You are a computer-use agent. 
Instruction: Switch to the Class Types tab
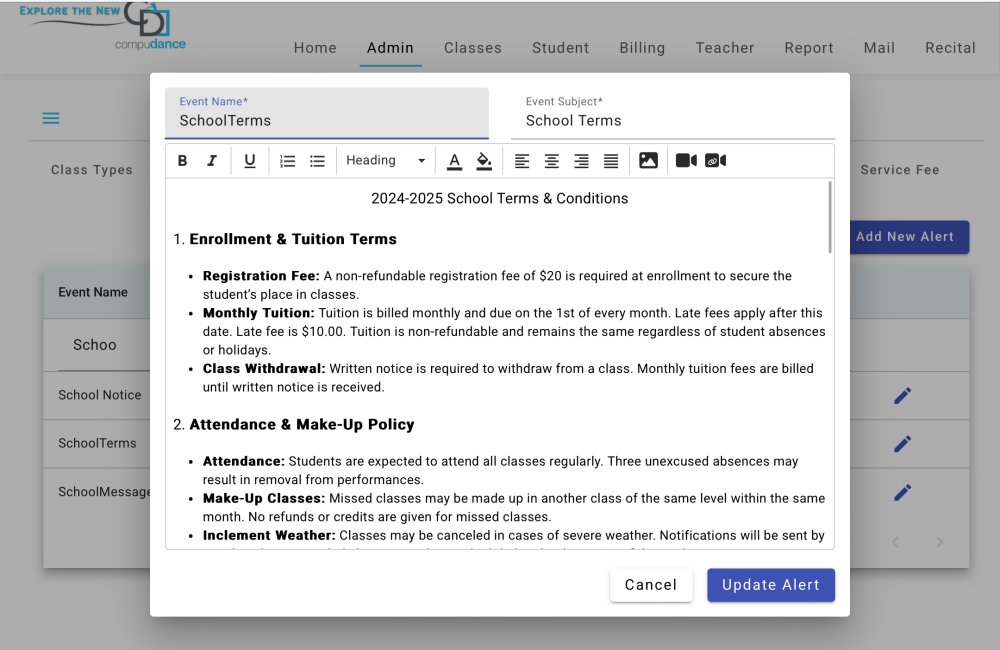92,170
